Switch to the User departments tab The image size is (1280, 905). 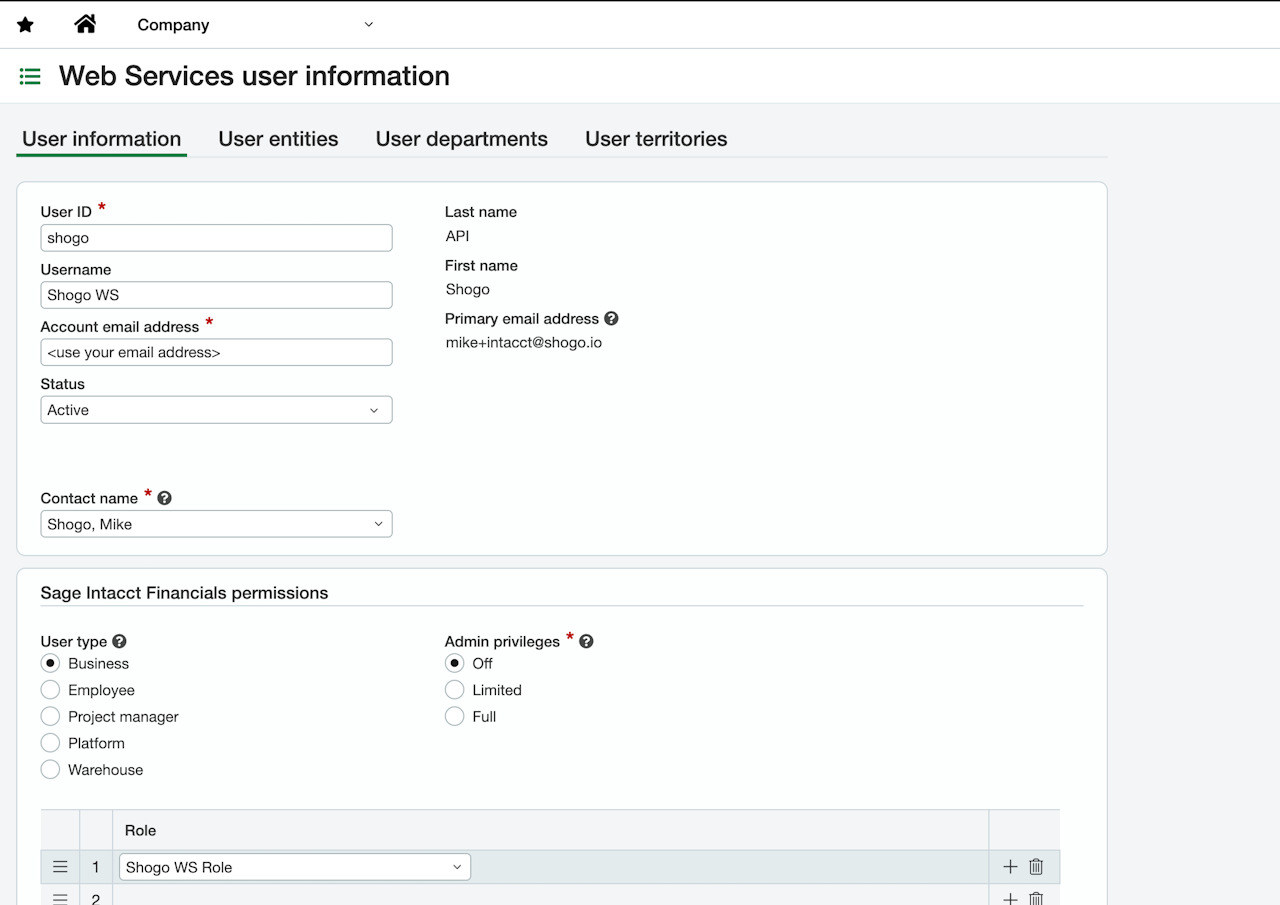462,139
